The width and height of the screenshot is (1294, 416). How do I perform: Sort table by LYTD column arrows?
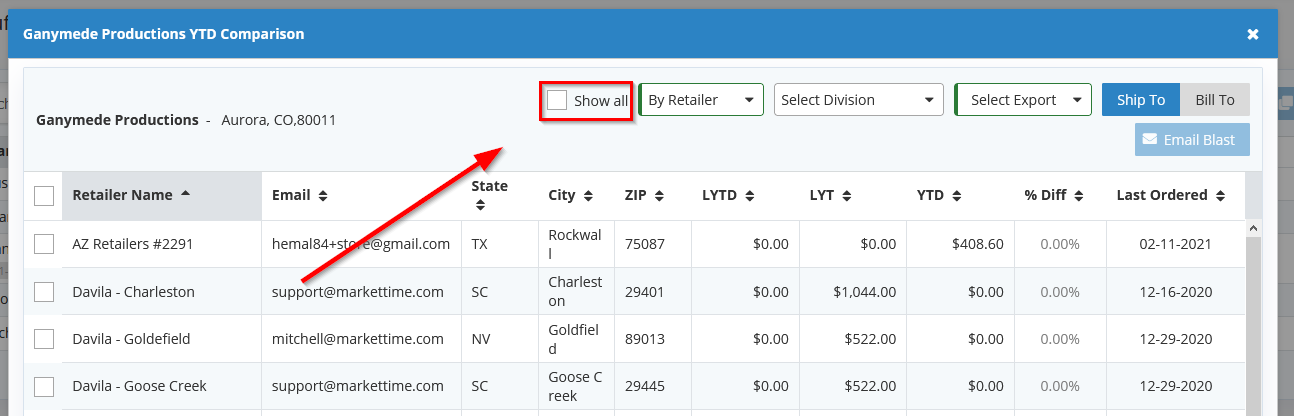click(x=749, y=196)
